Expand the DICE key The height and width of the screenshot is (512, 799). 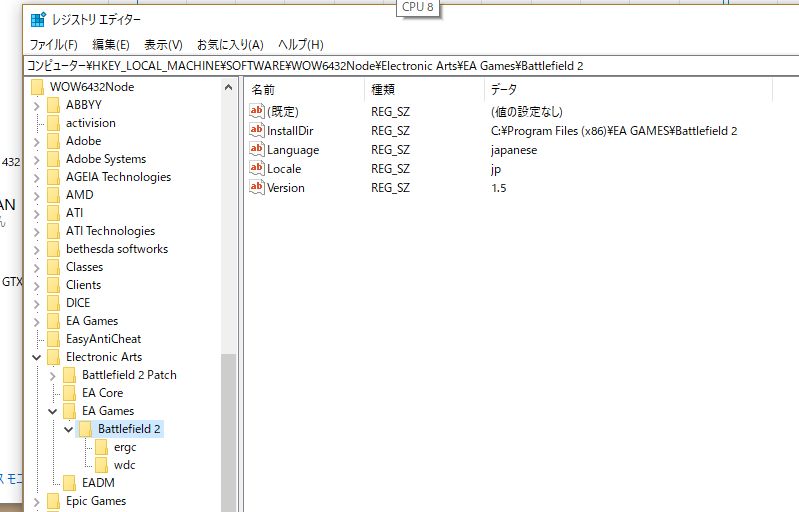point(36,304)
